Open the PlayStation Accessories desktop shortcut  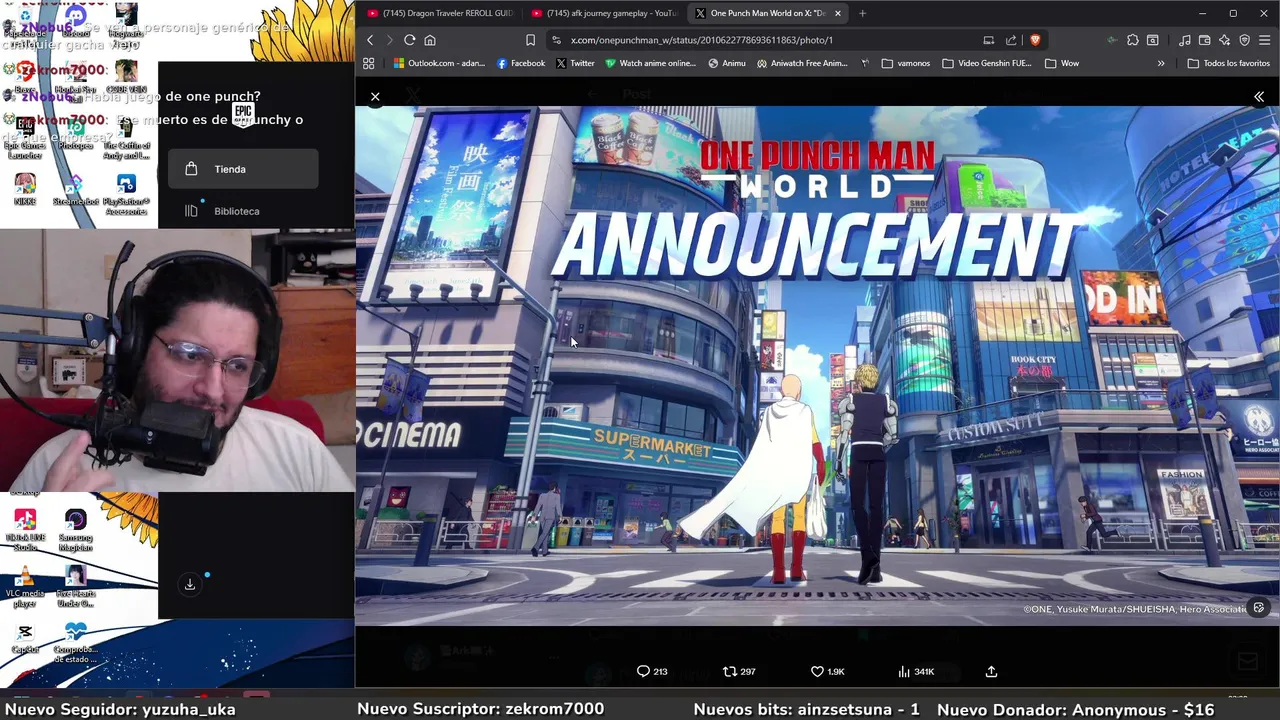click(x=126, y=194)
